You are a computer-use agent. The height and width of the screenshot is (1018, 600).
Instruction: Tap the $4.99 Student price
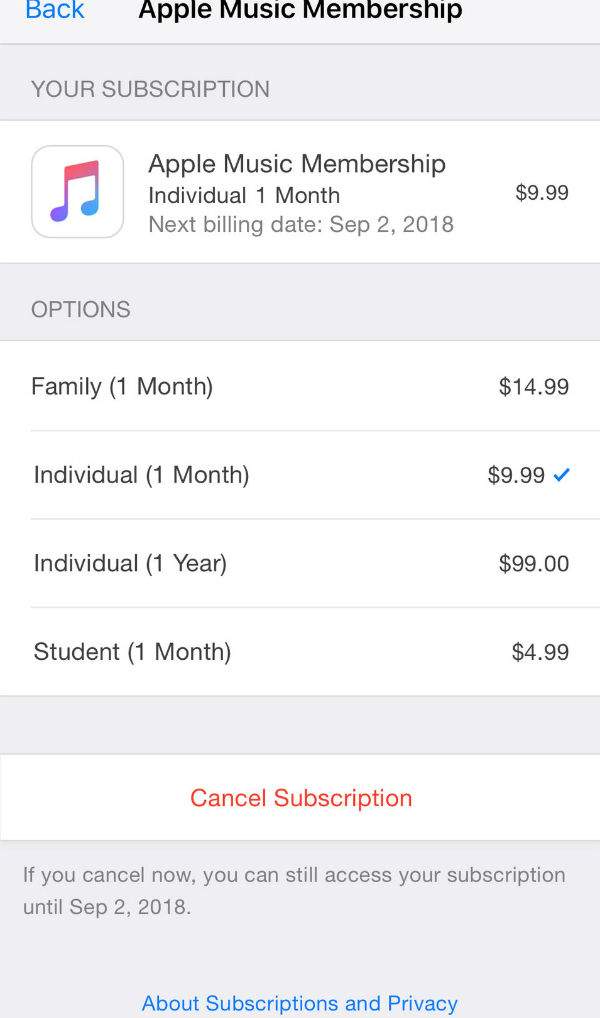coord(540,652)
